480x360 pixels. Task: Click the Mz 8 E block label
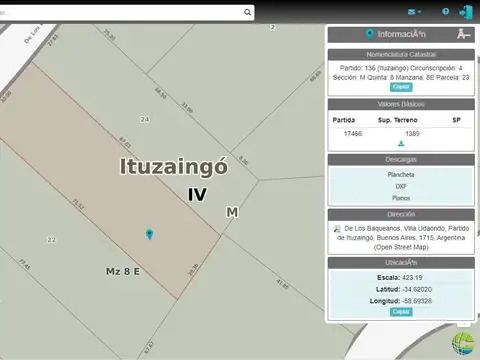pyautogui.click(x=123, y=271)
